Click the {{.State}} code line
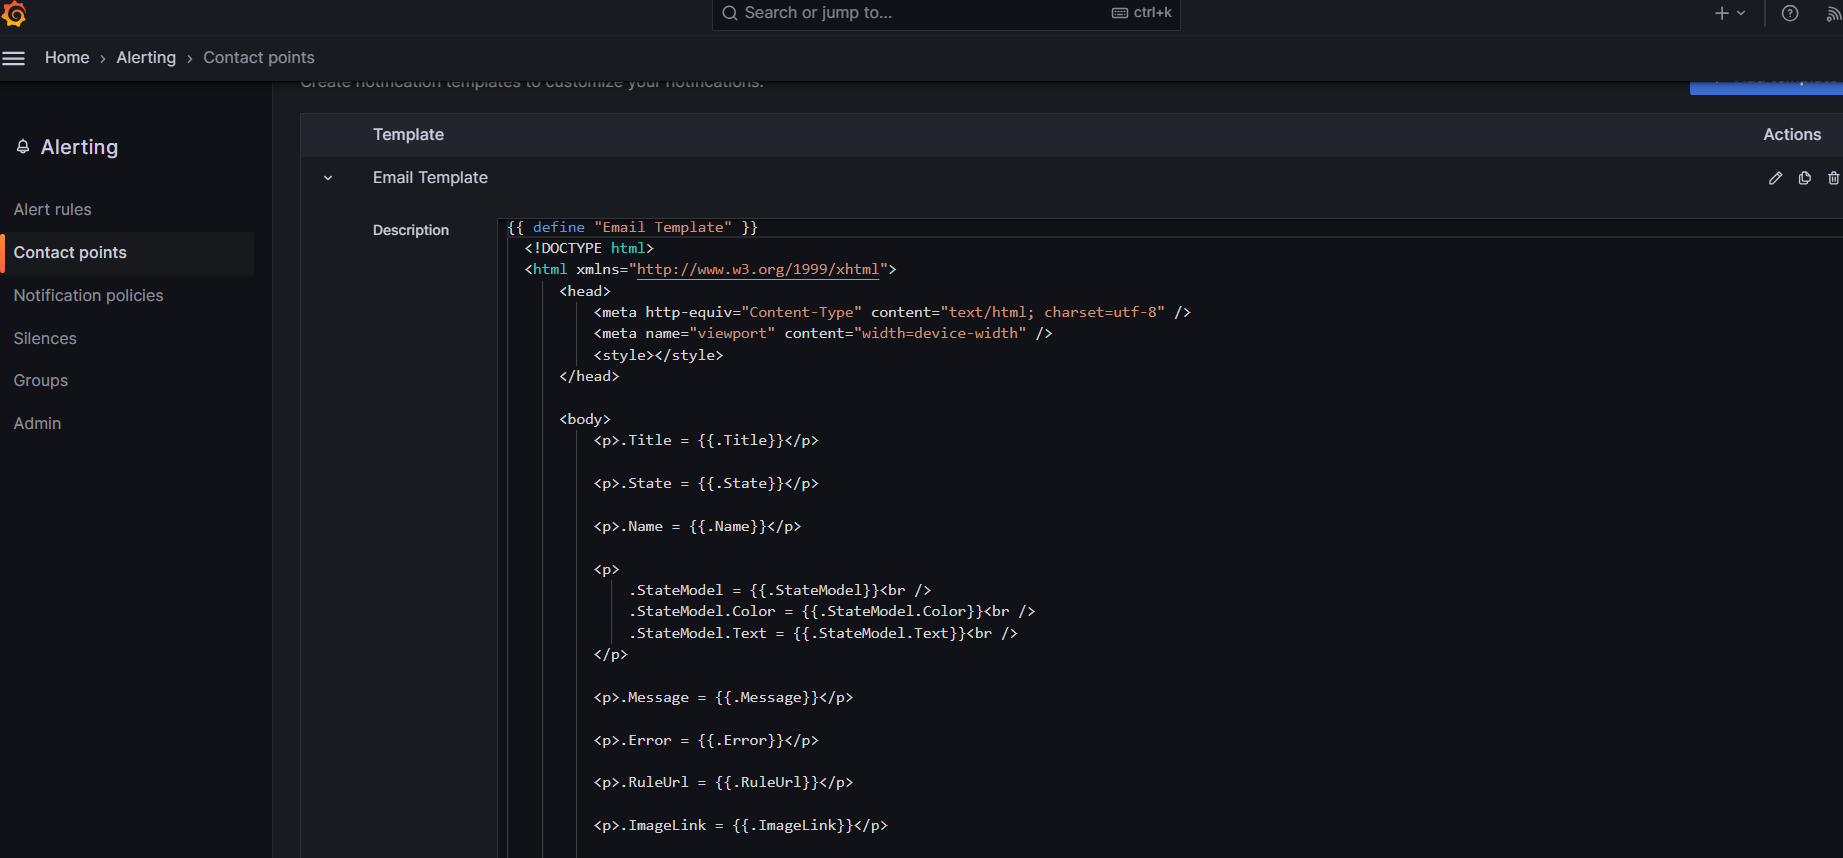 [x=706, y=483]
